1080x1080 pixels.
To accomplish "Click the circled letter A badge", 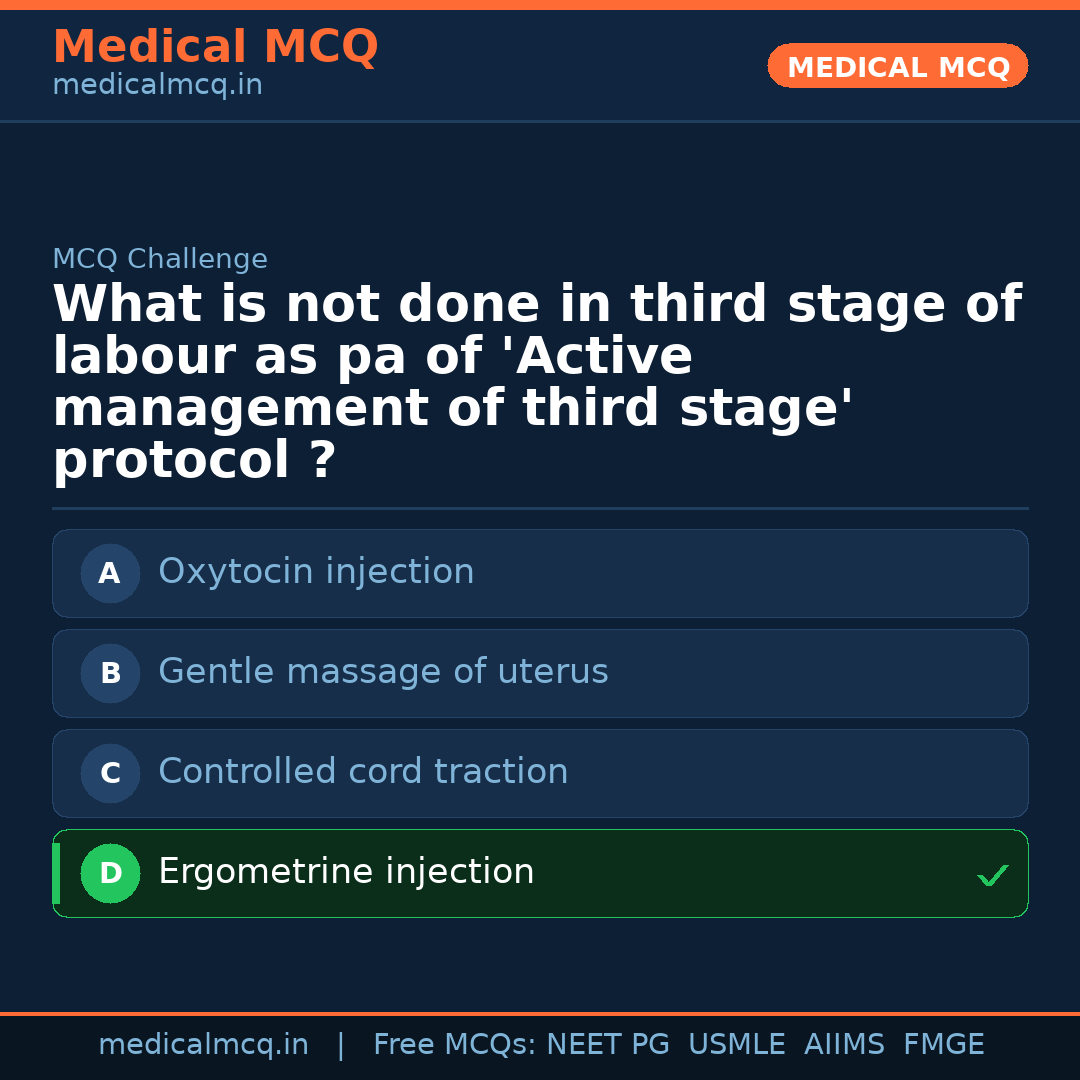I will [110, 573].
